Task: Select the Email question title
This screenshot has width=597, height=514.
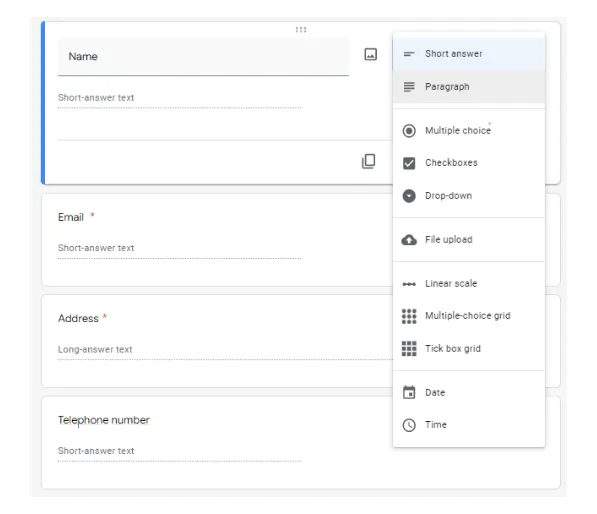Action: pyautogui.click(x=71, y=217)
